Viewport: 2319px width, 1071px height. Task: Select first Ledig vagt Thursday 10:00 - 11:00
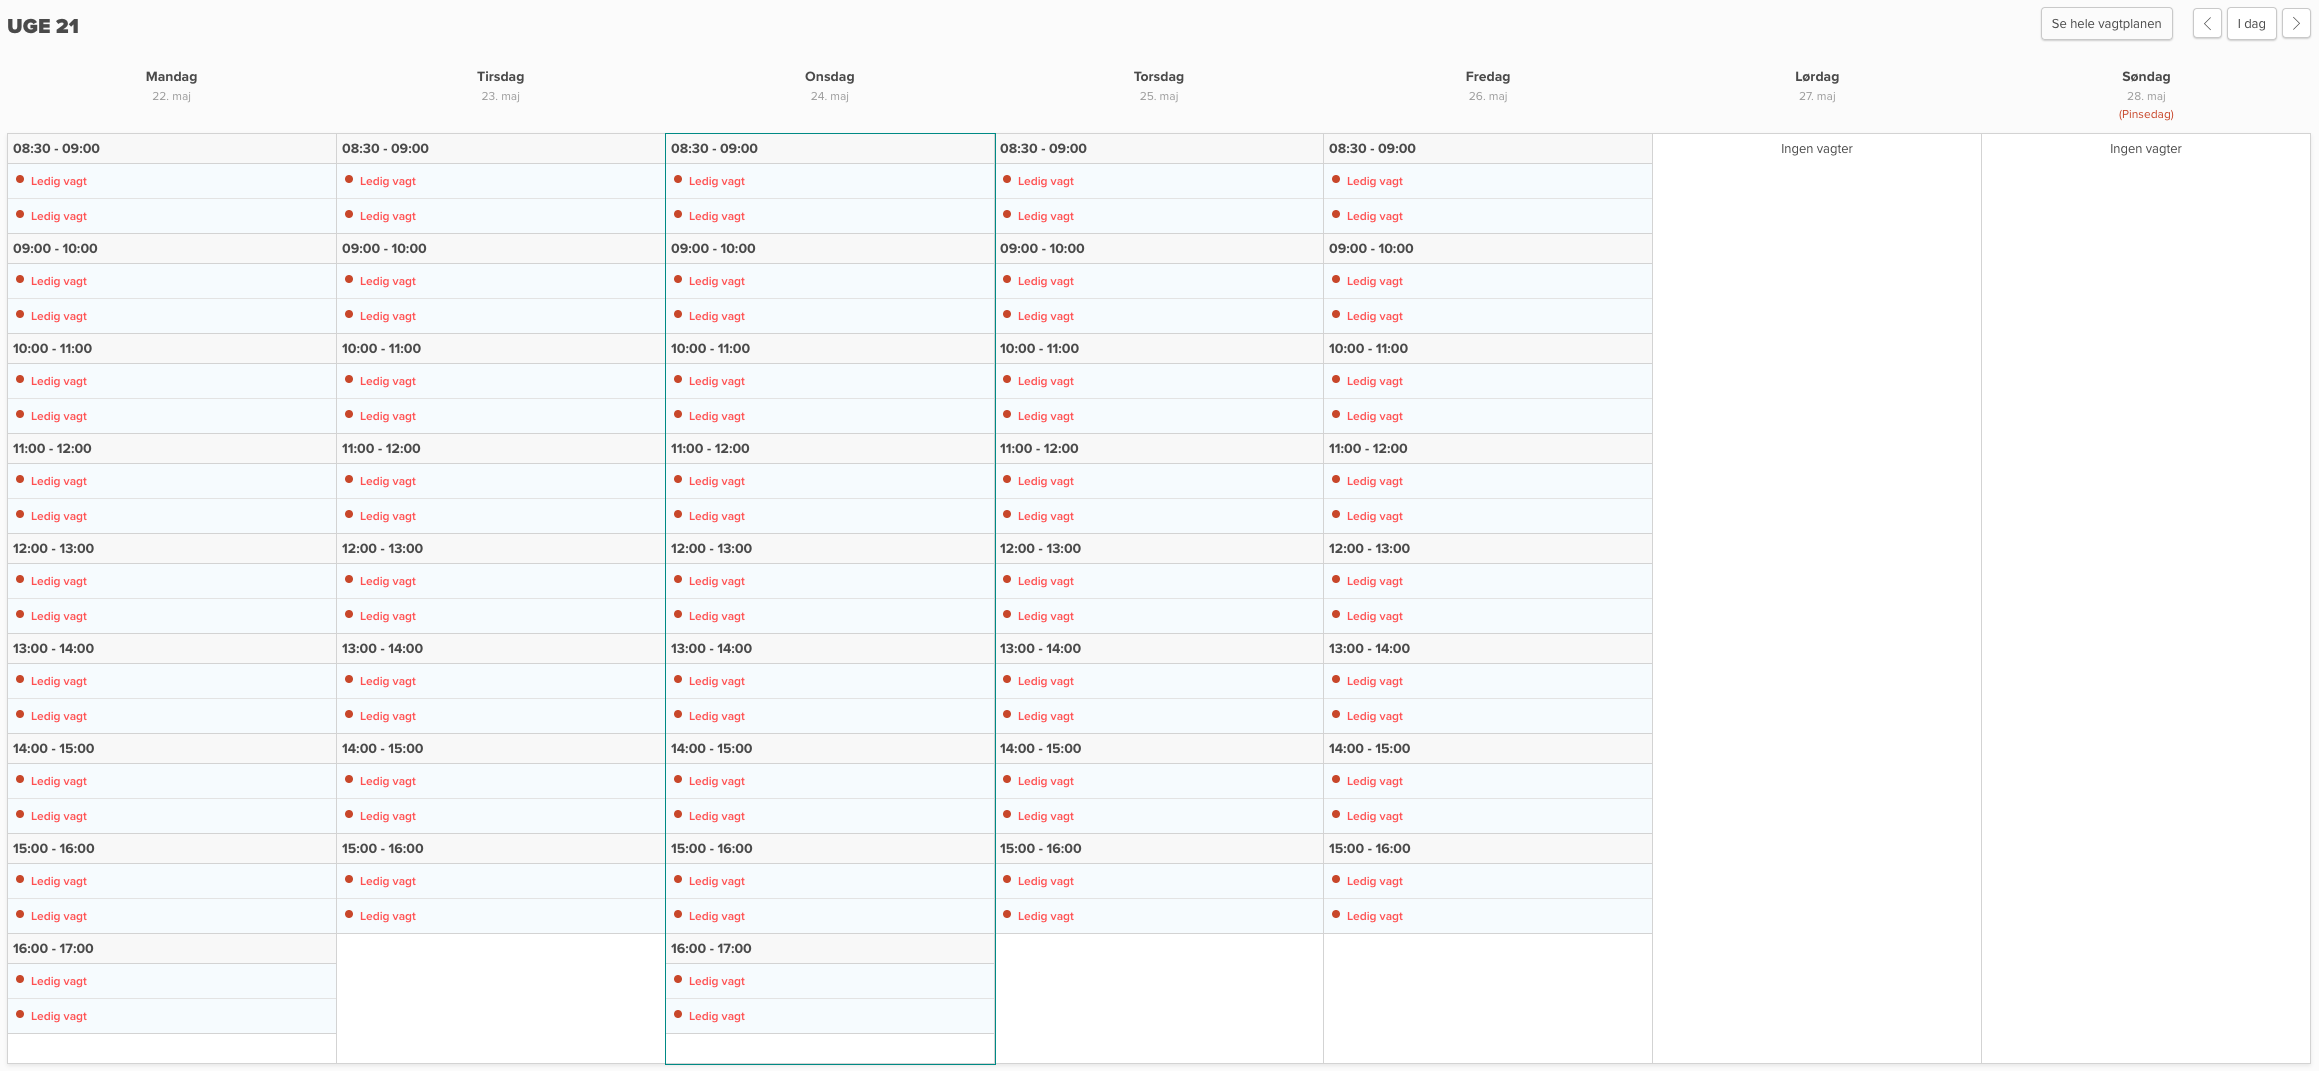coord(1046,381)
